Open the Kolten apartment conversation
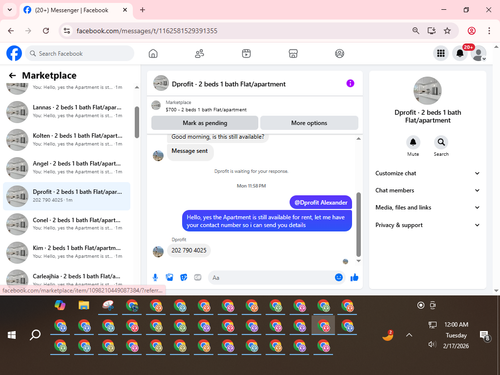 coord(68,140)
